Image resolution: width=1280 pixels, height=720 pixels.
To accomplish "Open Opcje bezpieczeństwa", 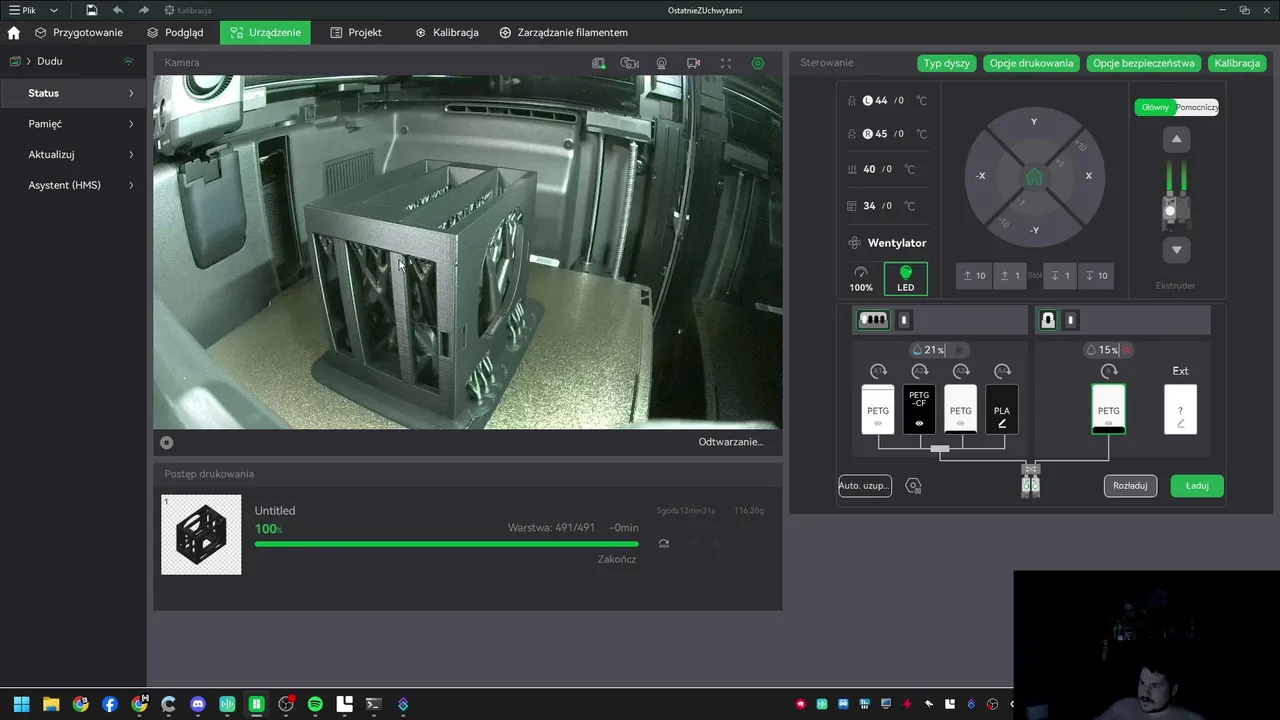I will (x=1144, y=63).
